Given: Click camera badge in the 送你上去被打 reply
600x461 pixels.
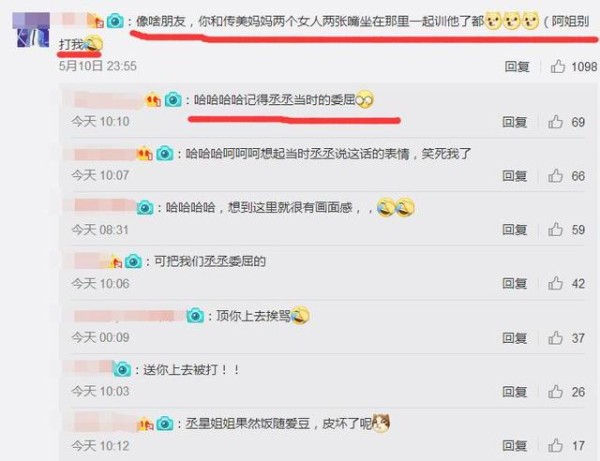Looking at the screenshot, I should [x=122, y=370].
